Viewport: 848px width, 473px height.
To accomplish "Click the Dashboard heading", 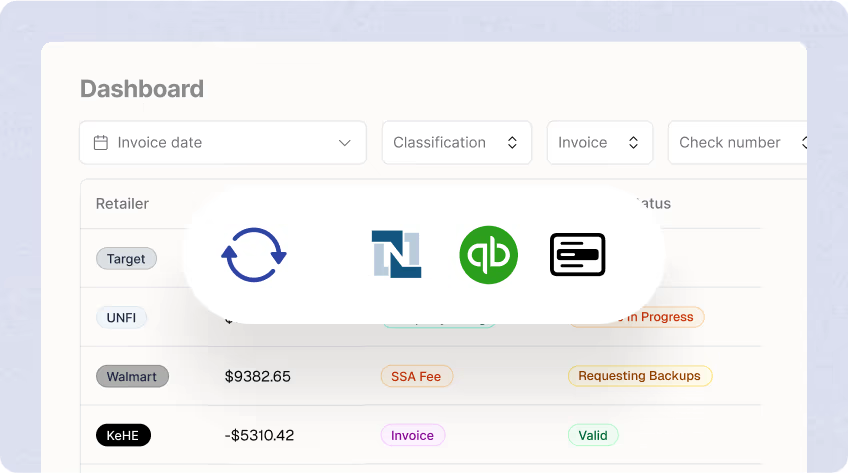I will tap(142, 89).
